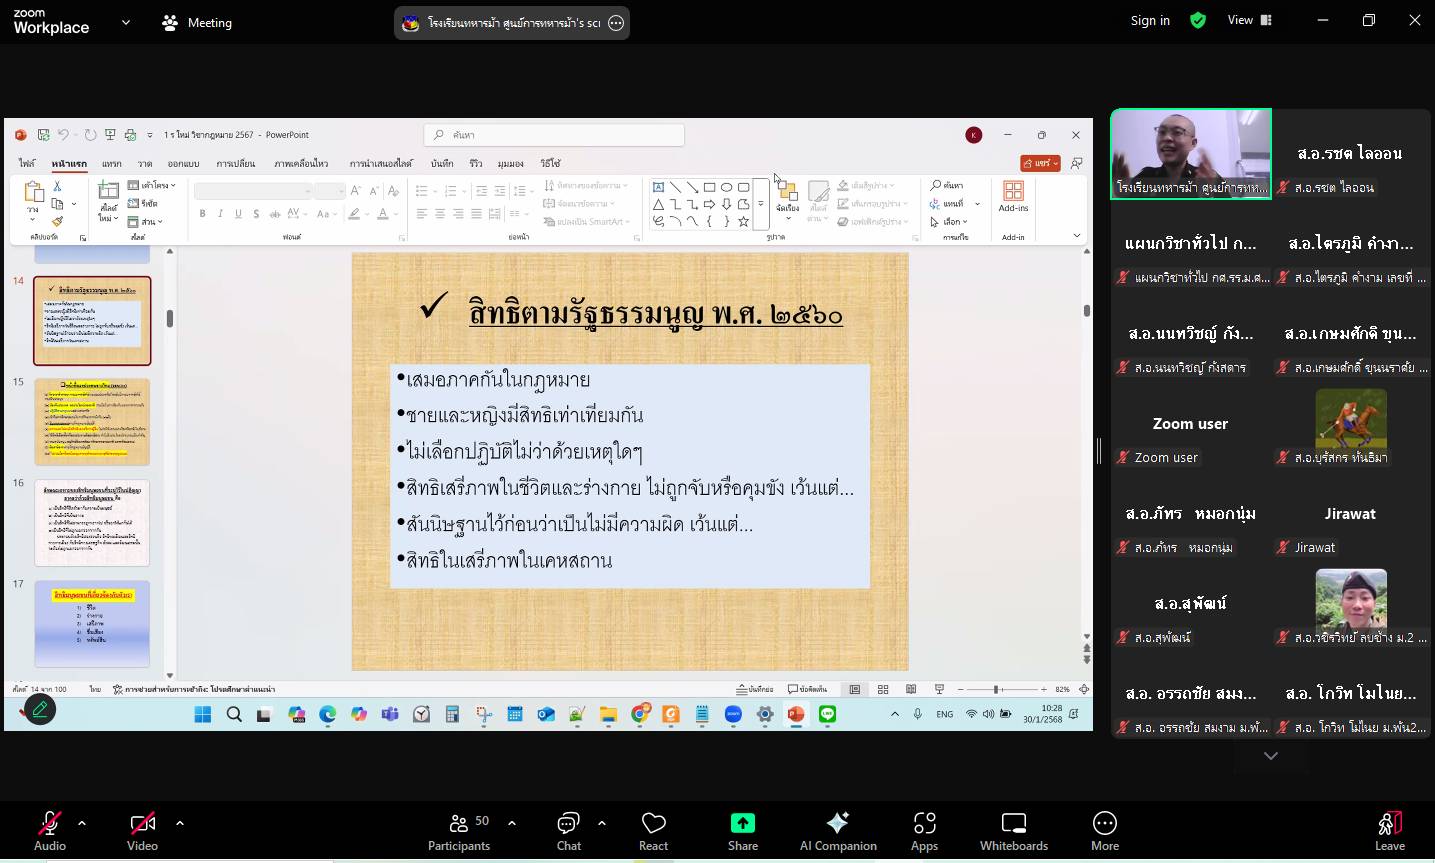Image resolution: width=1435 pixels, height=863 pixels.
Task: Toggle Zoom Audio mute button
Action: (x=50, y=831)
